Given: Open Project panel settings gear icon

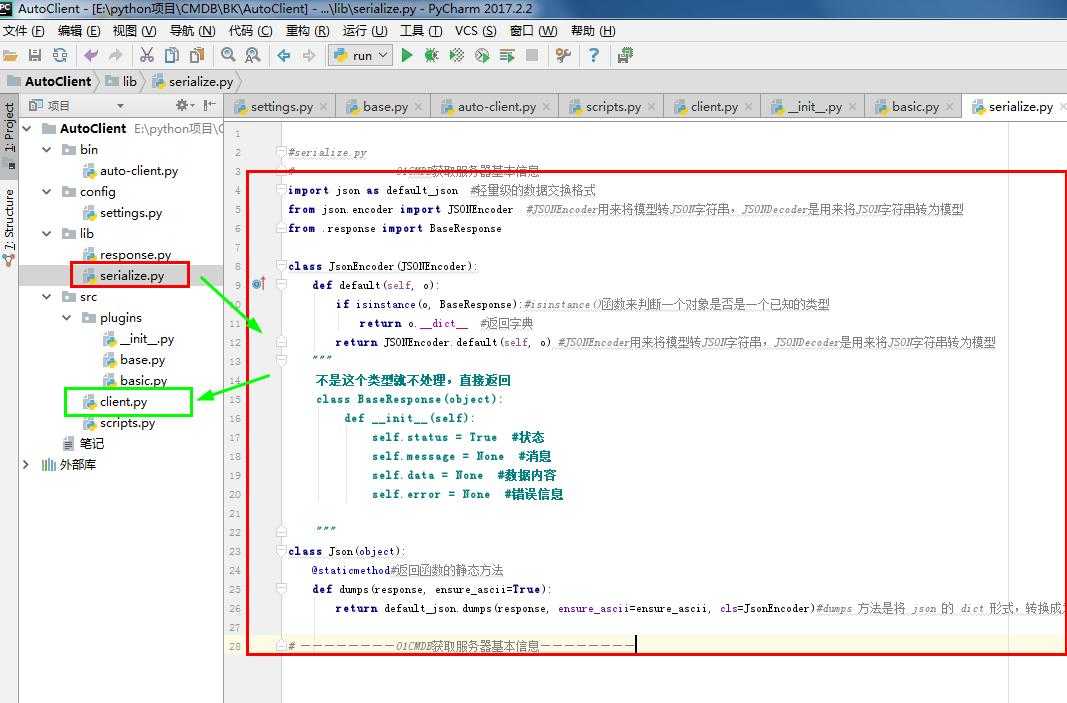Looking at the screenshot, I should [182, 105].
